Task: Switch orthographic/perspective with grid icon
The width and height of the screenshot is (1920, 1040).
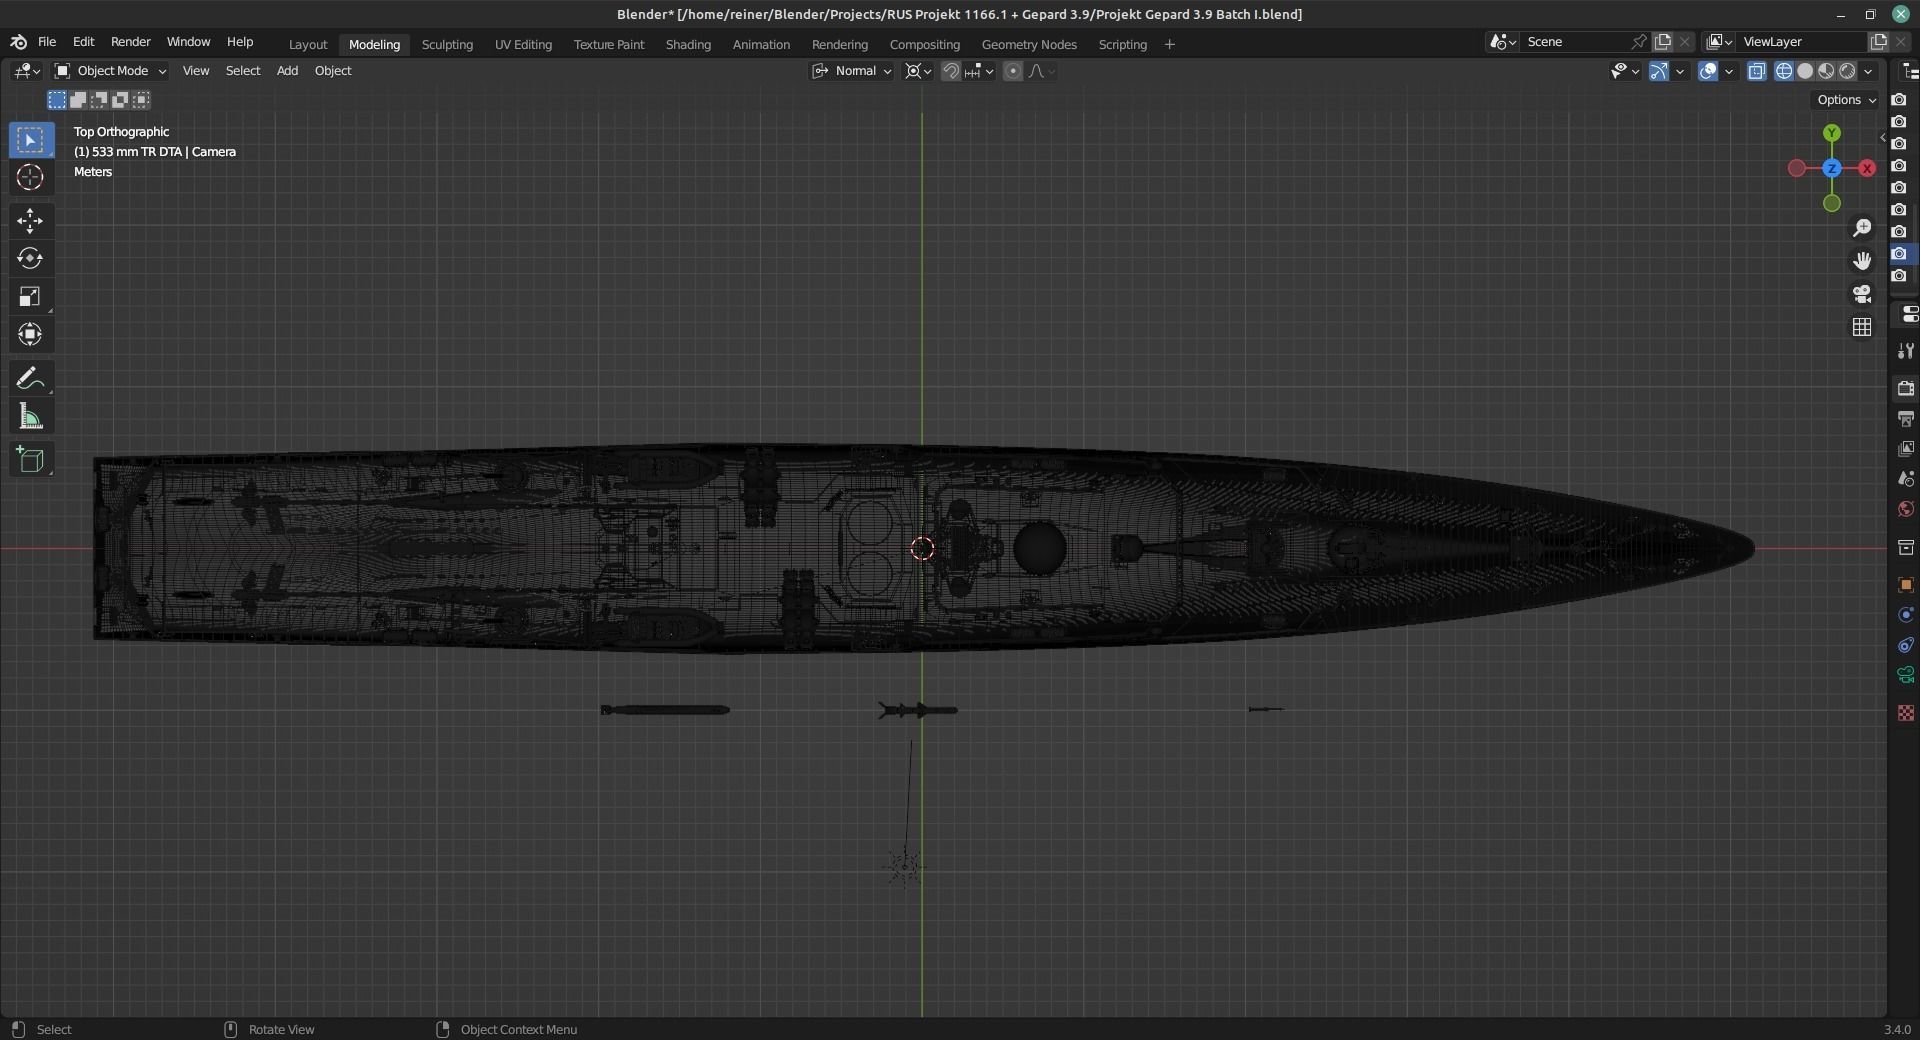Action: tap(1862, 327)
